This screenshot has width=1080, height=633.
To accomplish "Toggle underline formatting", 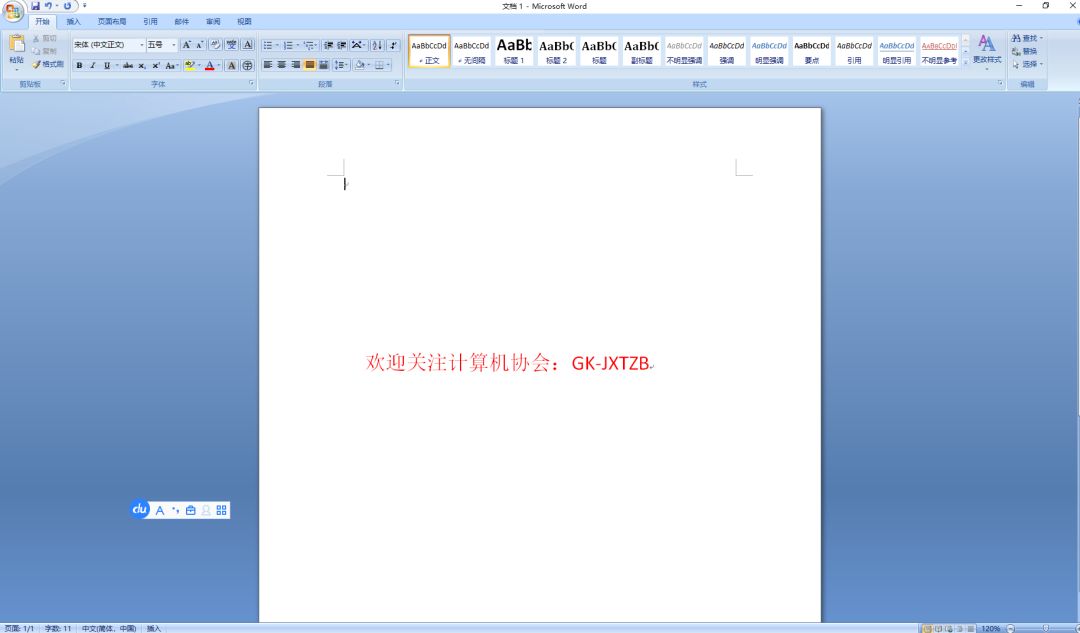I will coord(107,65).
